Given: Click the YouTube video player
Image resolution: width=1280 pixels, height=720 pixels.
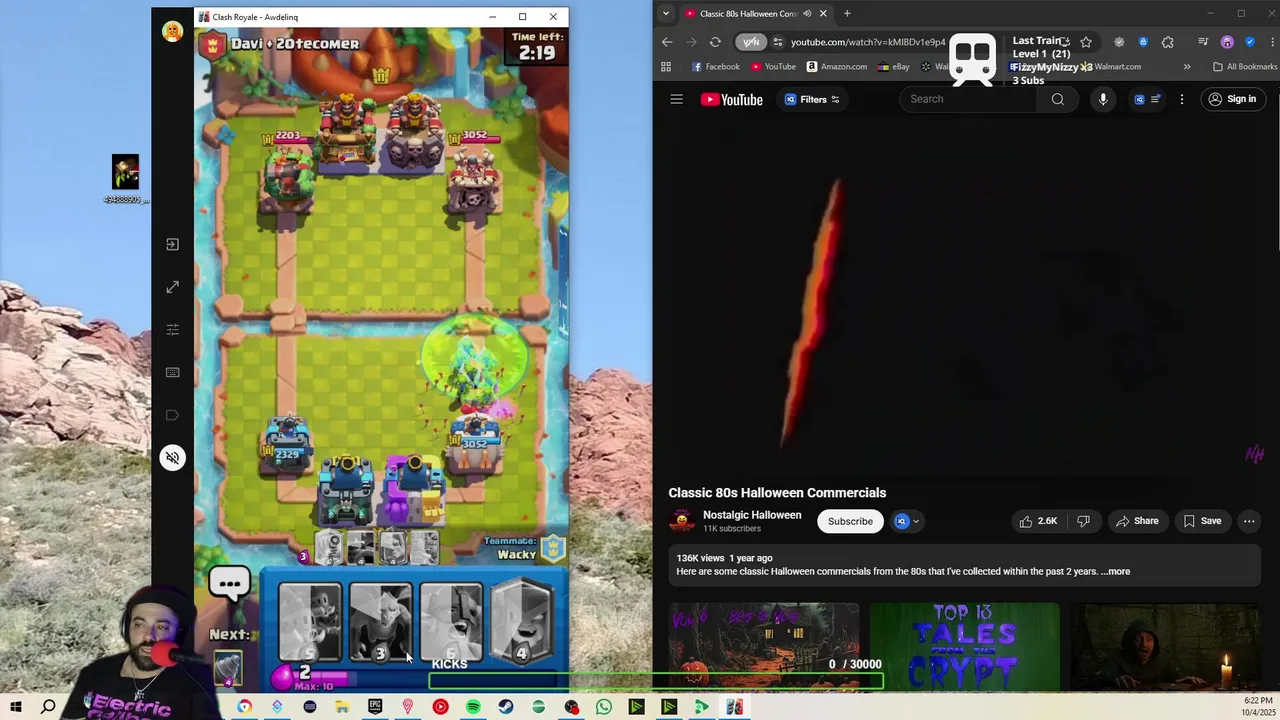Looking at the screenshot, I should click(966, 300).
